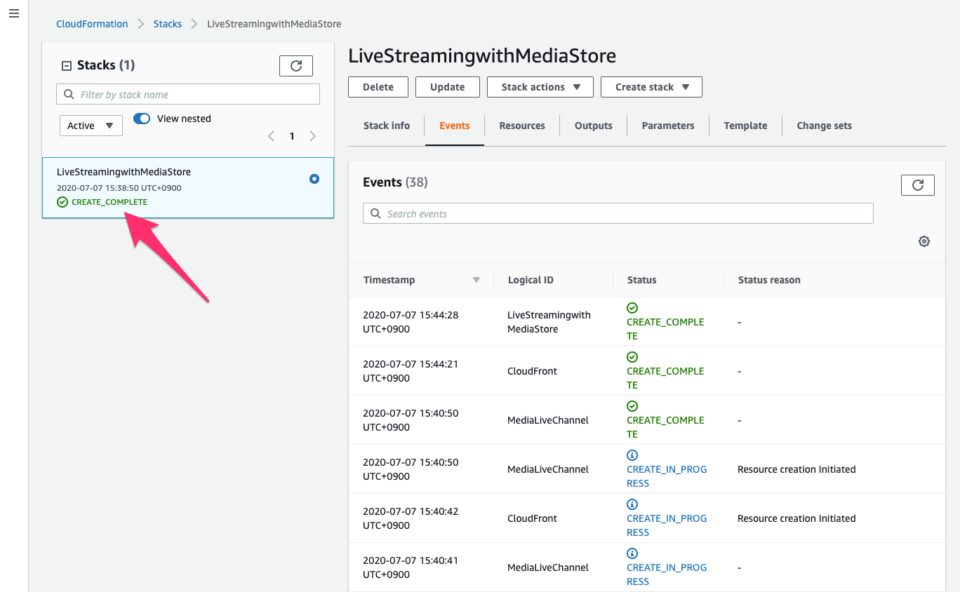This screenshot has height=592, width=960.
Task: Click the search magnifier in stack filter
Action: coord(69,93)
